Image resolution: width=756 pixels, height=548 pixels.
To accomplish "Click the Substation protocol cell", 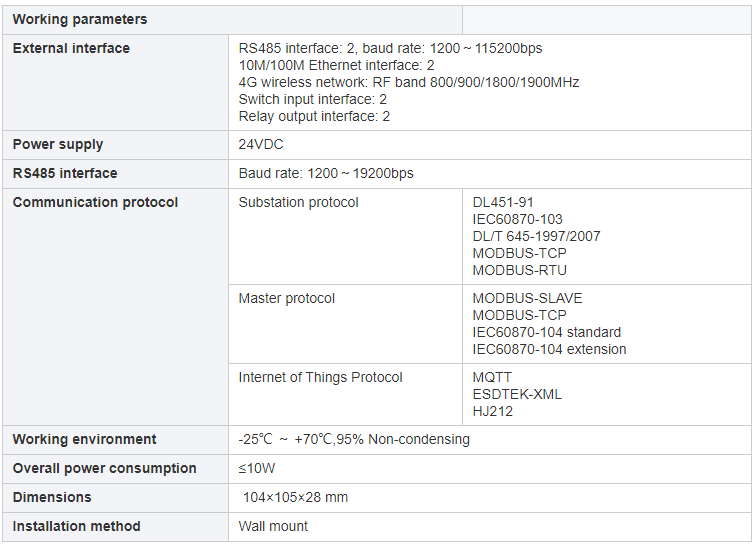I will click(345, 236).
